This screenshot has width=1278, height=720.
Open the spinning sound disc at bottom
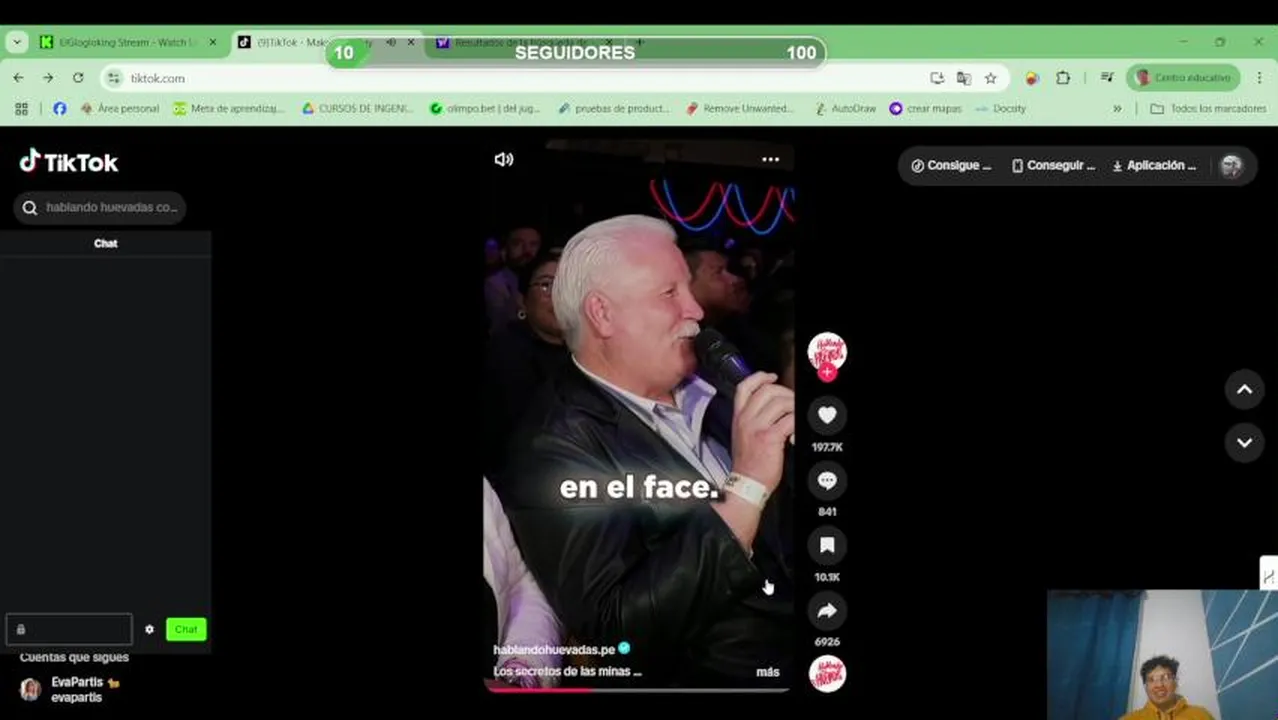tap(827, 674)
